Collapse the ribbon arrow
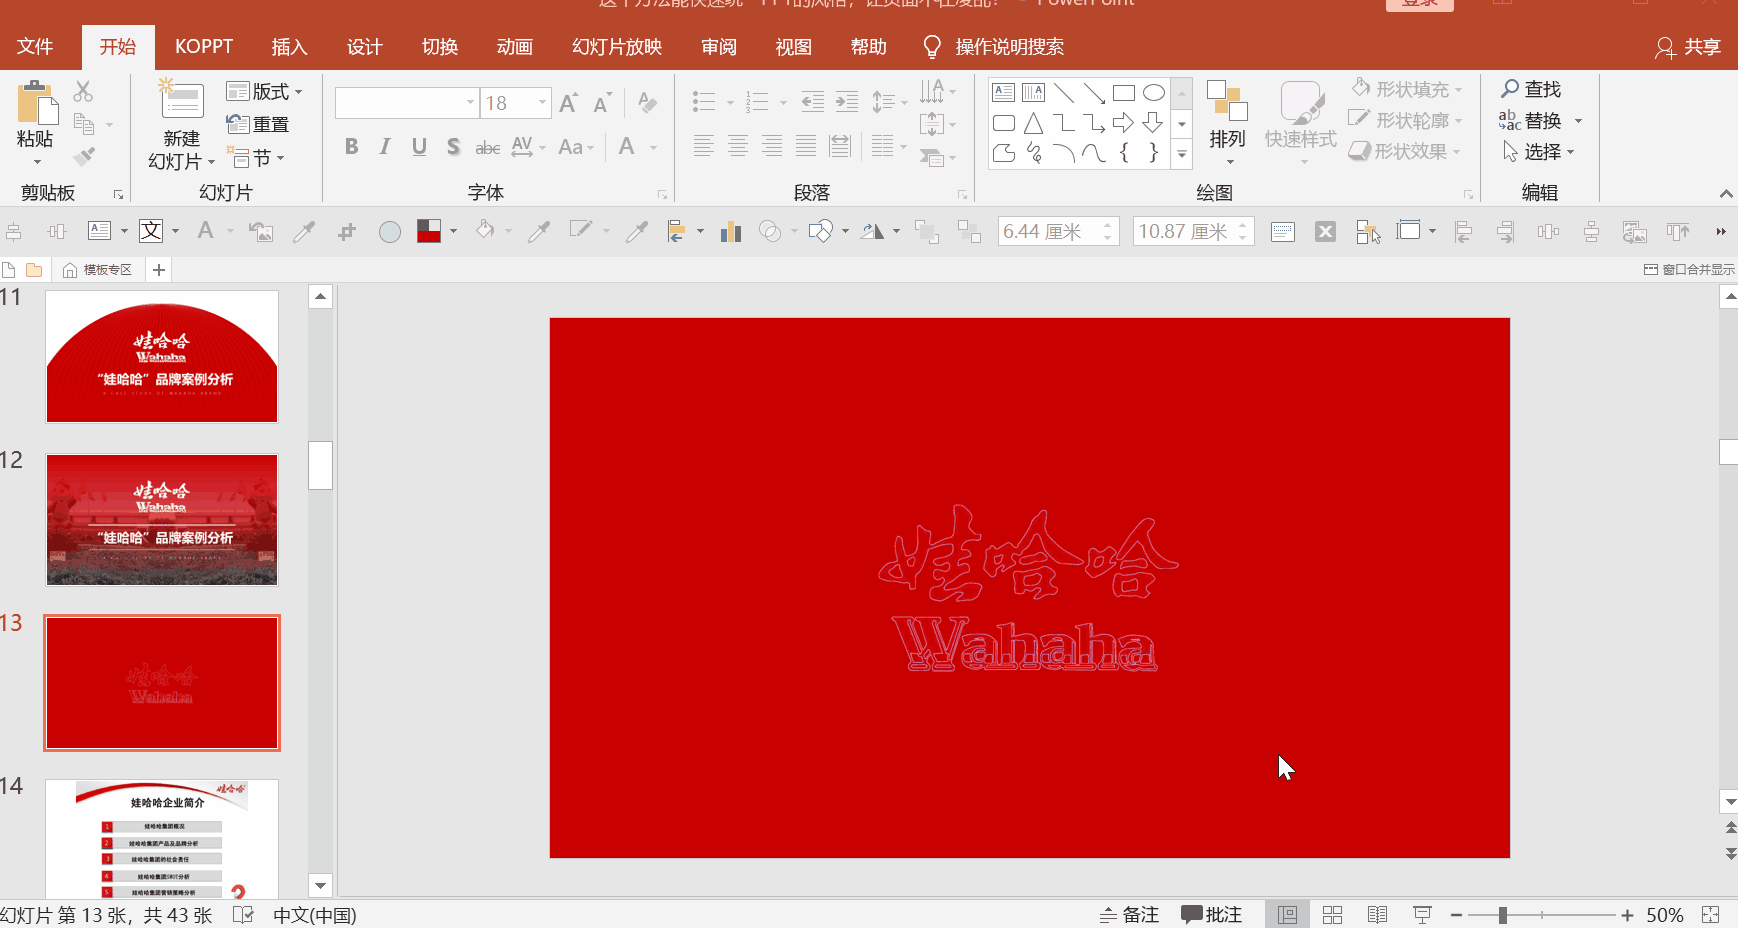1738x928 pixels. point(1726,193)
